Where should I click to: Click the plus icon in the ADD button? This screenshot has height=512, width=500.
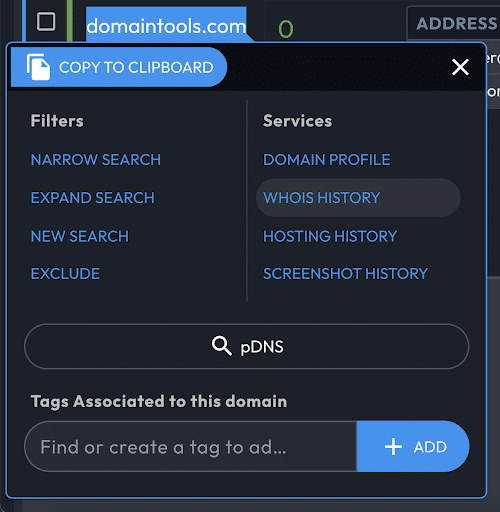[393, 447]
